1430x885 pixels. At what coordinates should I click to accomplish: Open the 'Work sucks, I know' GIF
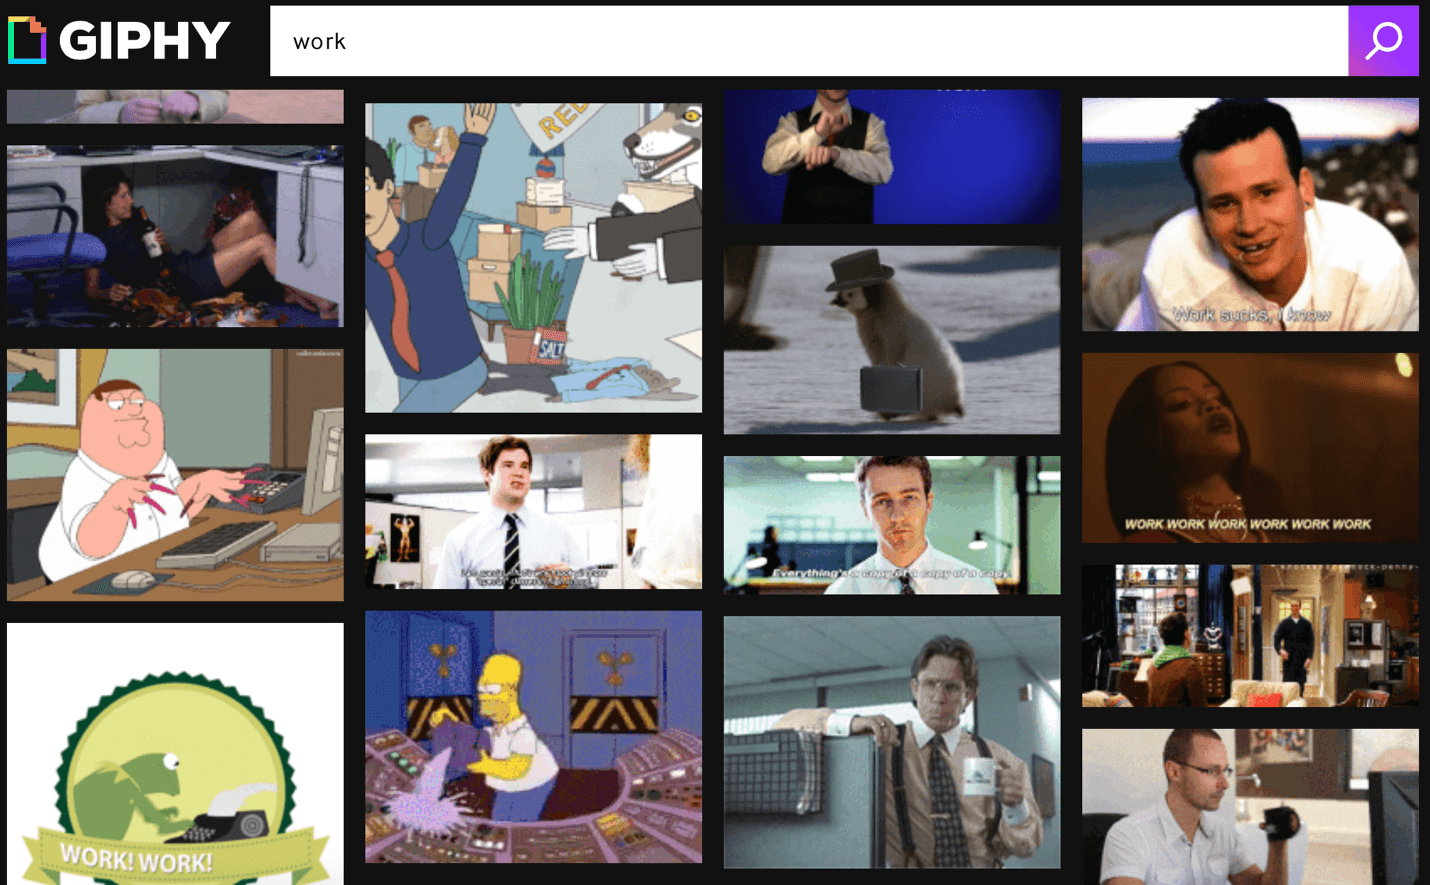tap(1250, 214)
